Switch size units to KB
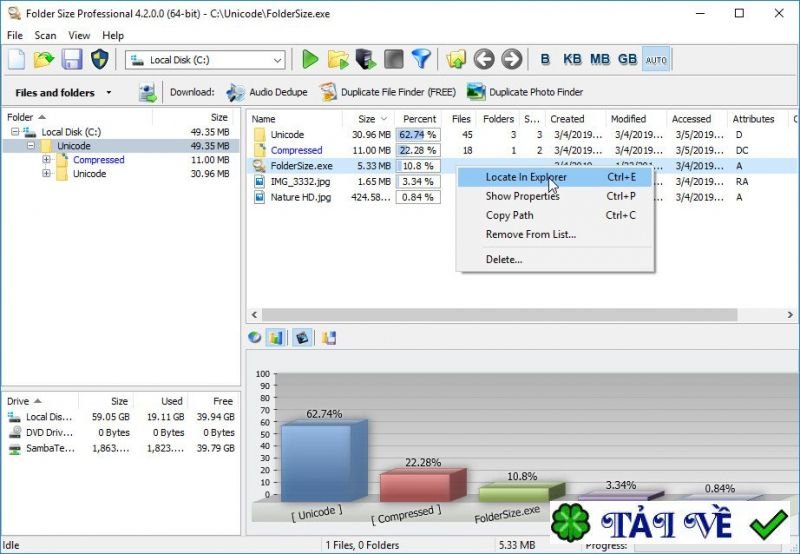800x554 pixels. 572,60
